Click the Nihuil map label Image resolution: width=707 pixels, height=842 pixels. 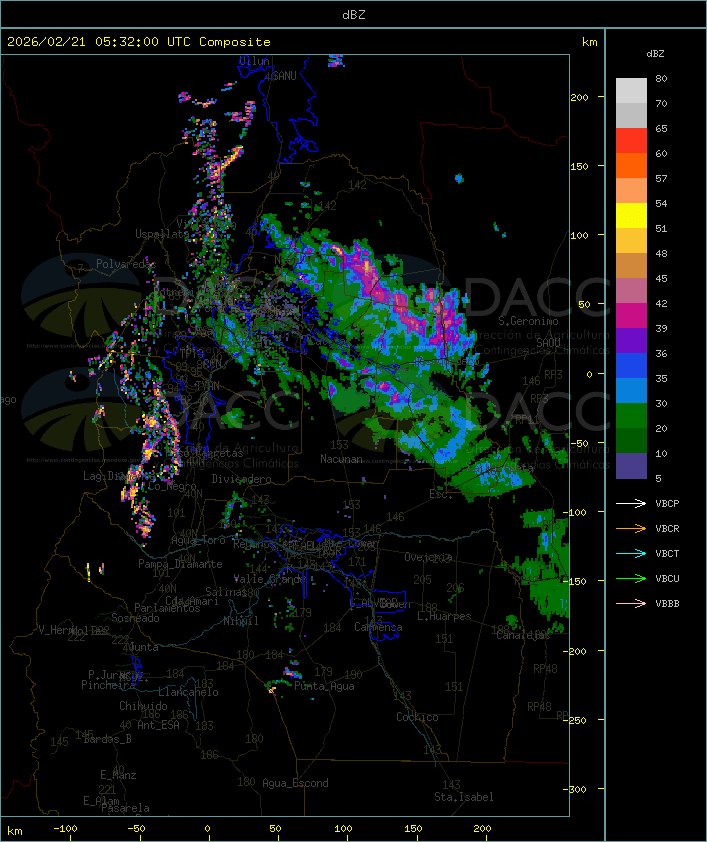[241, 621]
